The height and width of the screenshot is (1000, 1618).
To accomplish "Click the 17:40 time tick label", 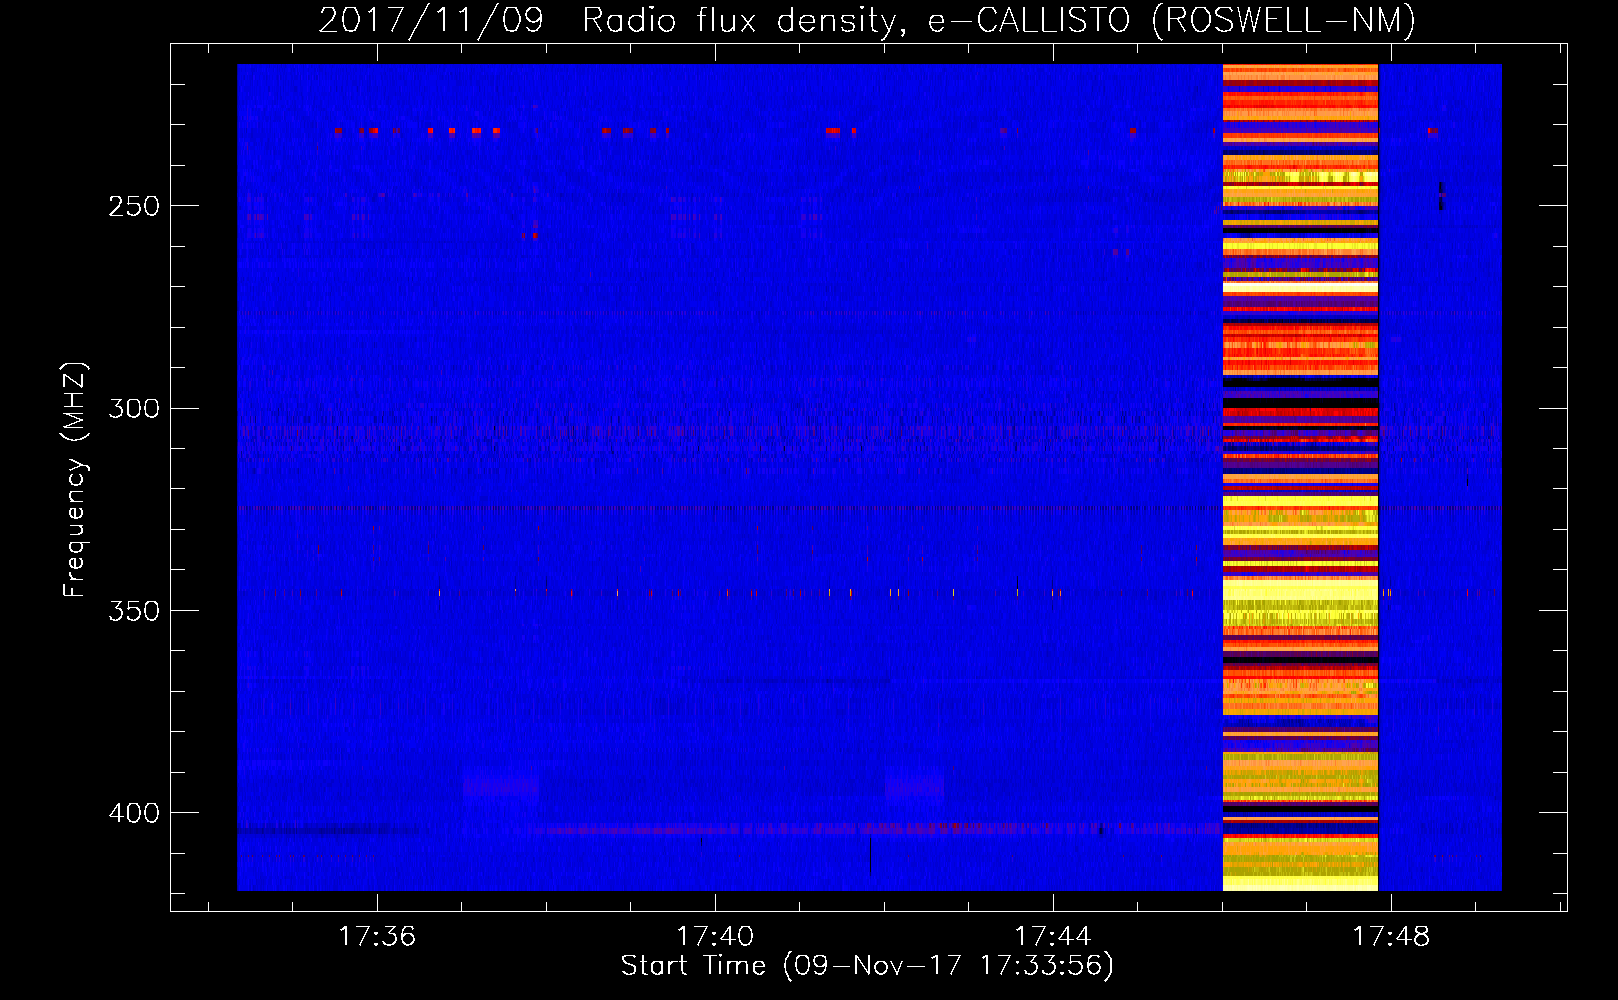I will (x=715, y=936).
